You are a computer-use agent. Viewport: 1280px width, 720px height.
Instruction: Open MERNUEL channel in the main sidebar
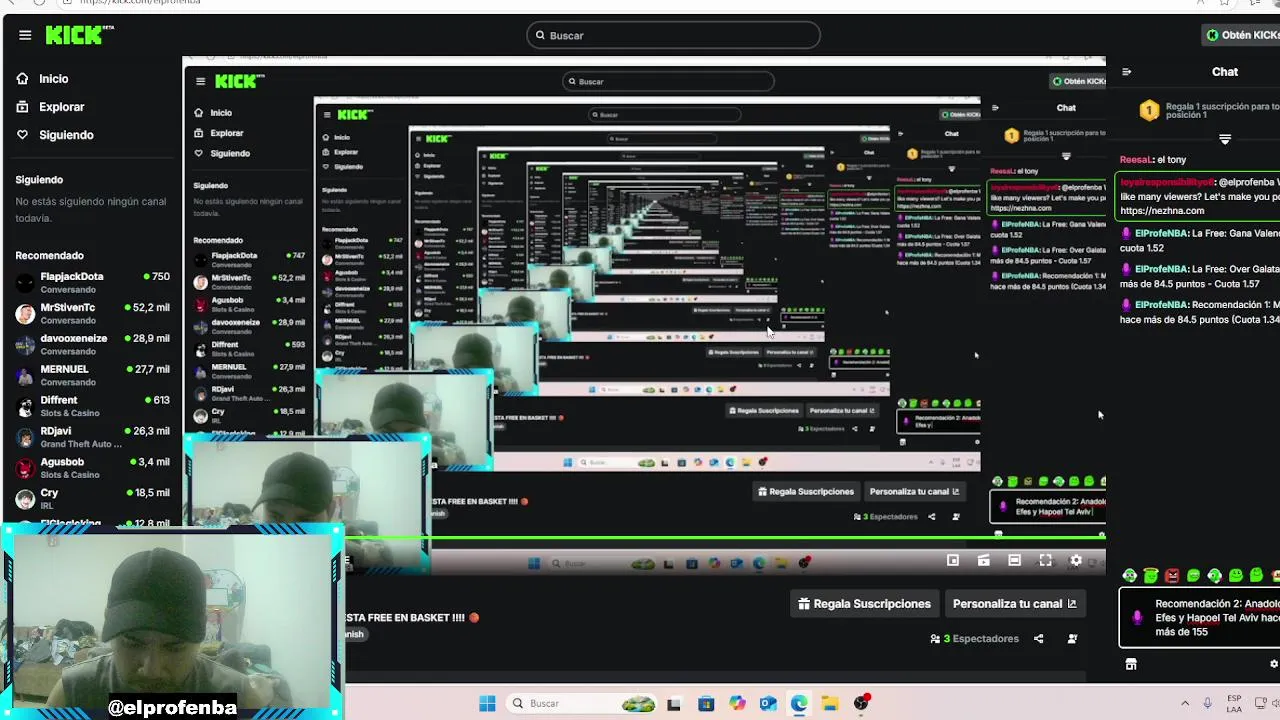[x=92, y=375]
